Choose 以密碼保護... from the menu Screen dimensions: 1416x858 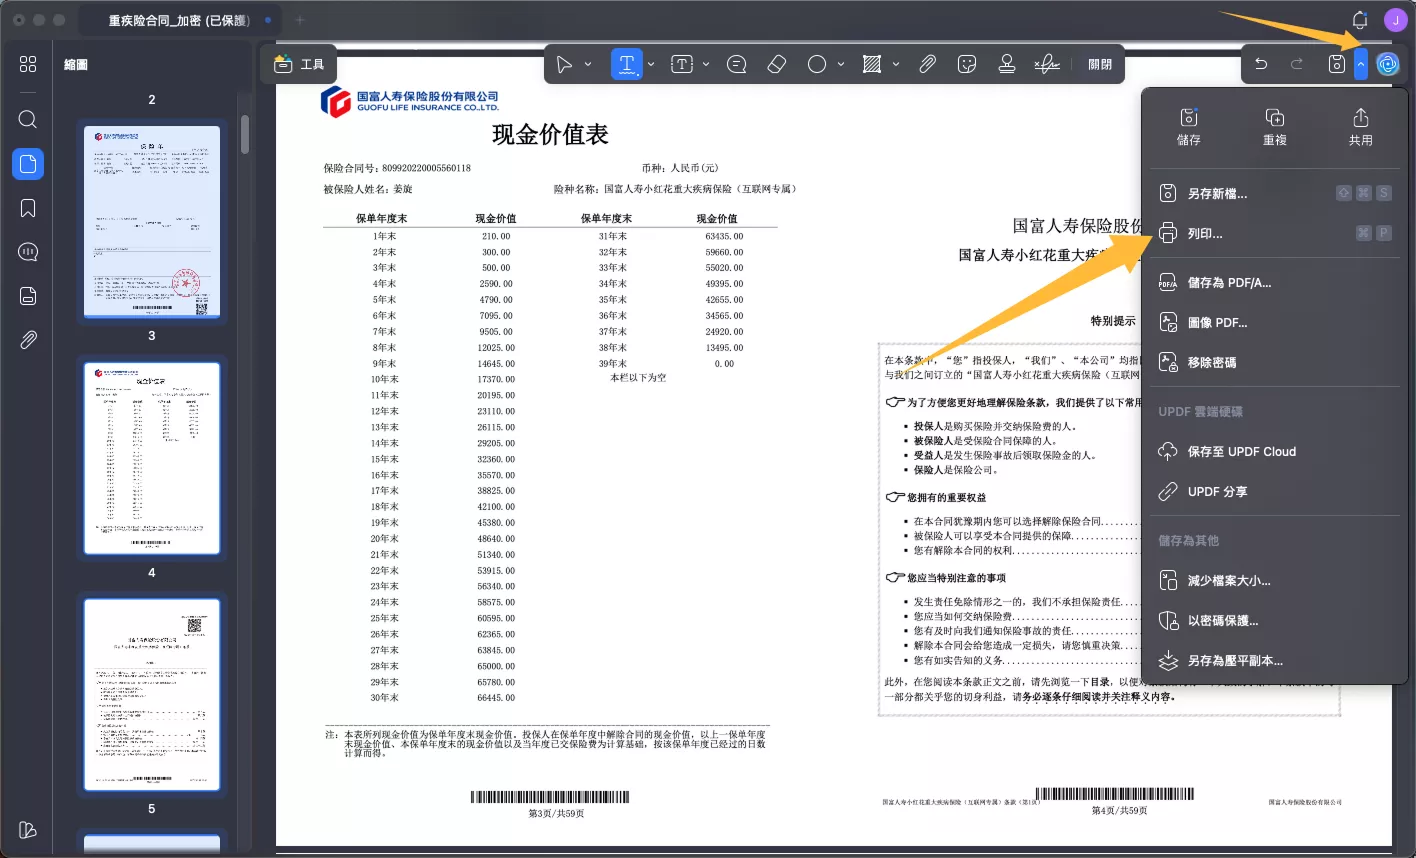point(1275,621)
